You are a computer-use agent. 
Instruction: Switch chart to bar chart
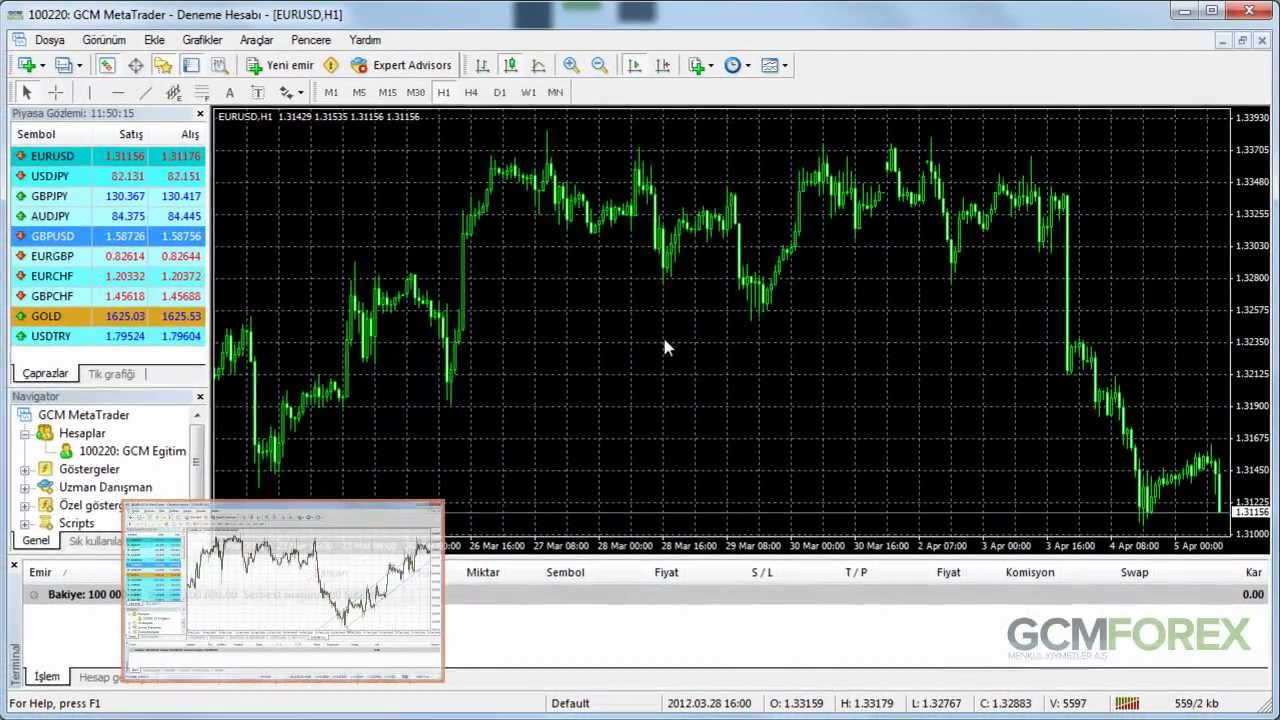[x=482, y=65]
